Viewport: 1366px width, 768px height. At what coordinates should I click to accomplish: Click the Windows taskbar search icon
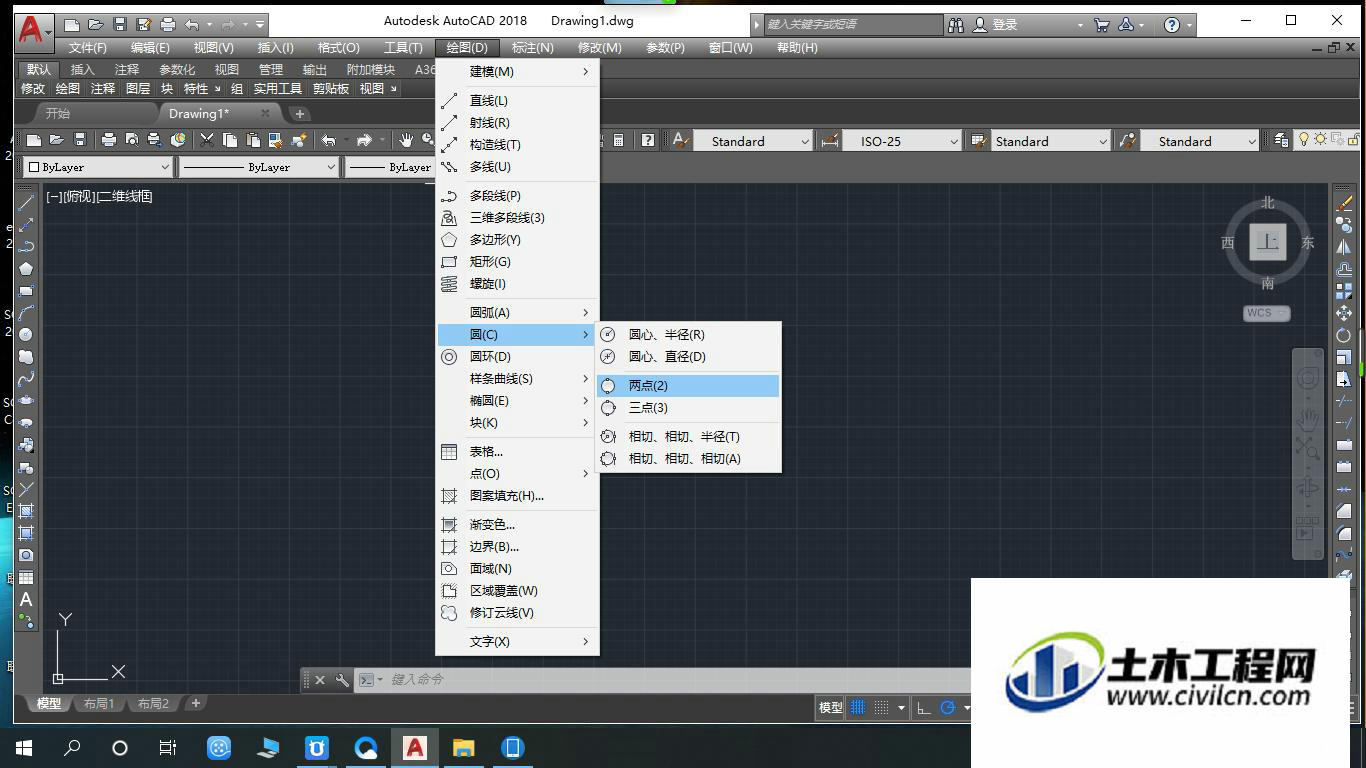(72, 747)
